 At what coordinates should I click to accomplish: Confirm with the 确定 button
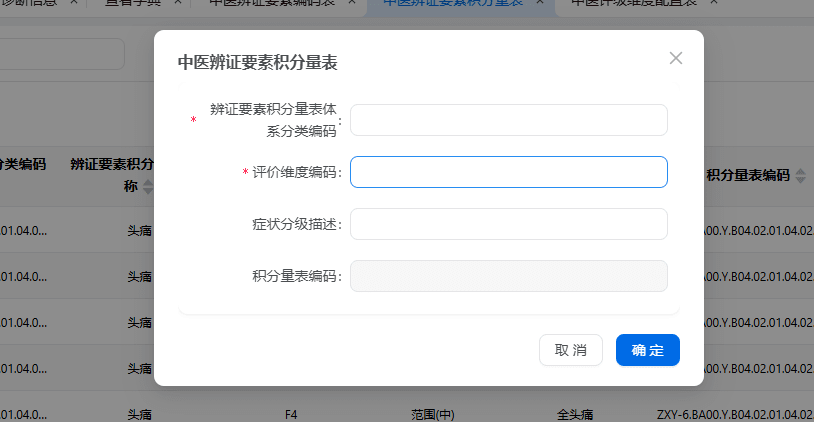tap(647, 350)
